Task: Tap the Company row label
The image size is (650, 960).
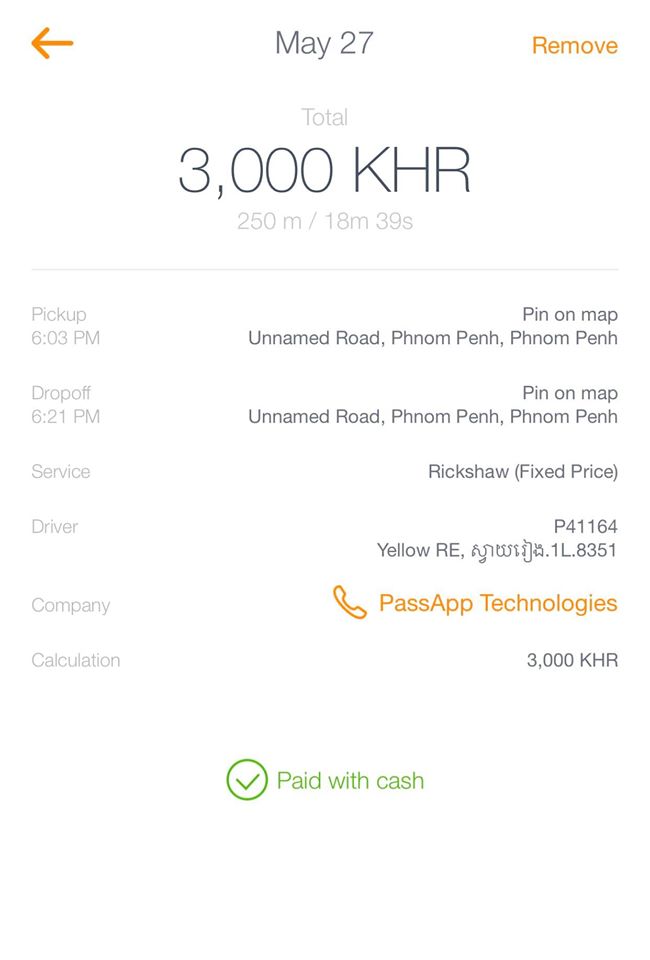Action: pos(71,606)
